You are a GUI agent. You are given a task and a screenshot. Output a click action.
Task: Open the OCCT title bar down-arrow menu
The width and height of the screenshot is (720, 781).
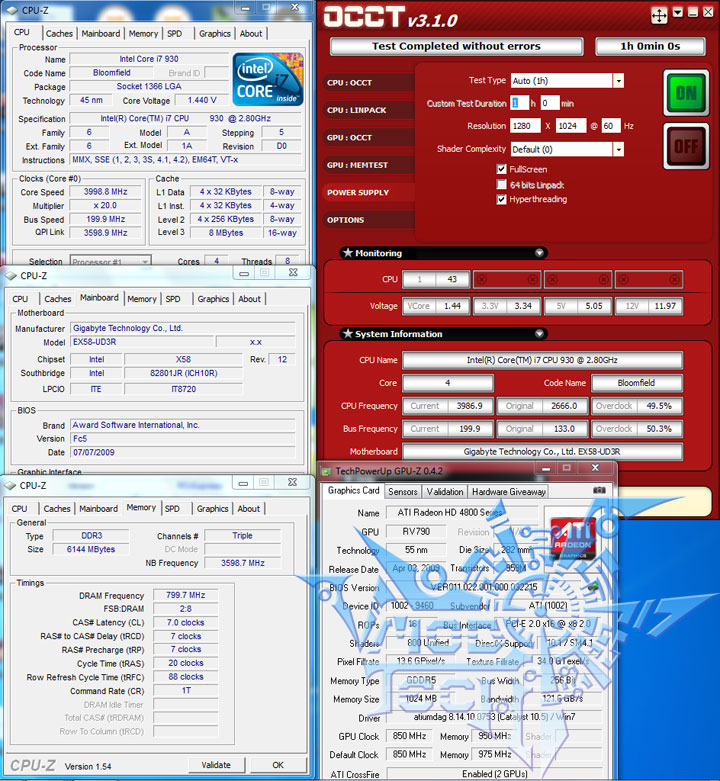(x=678, y=12)
